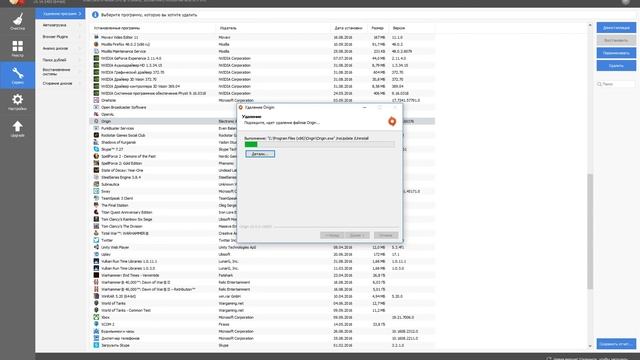Image resolution: width=640 pixels, height=360 pixels.
Task: Click the Upgrade arrow icon in sidebar
Action: [18, 126]
